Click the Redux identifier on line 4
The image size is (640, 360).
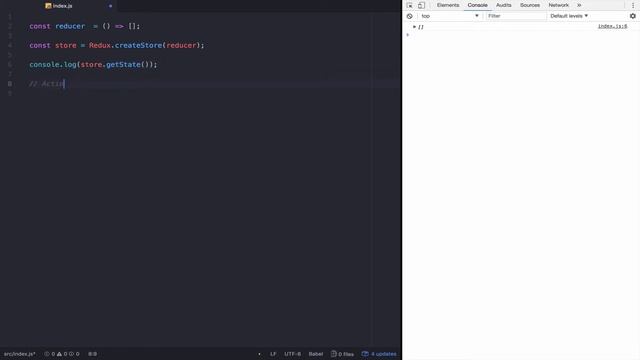pyautogui.click(x=100, y=45)
